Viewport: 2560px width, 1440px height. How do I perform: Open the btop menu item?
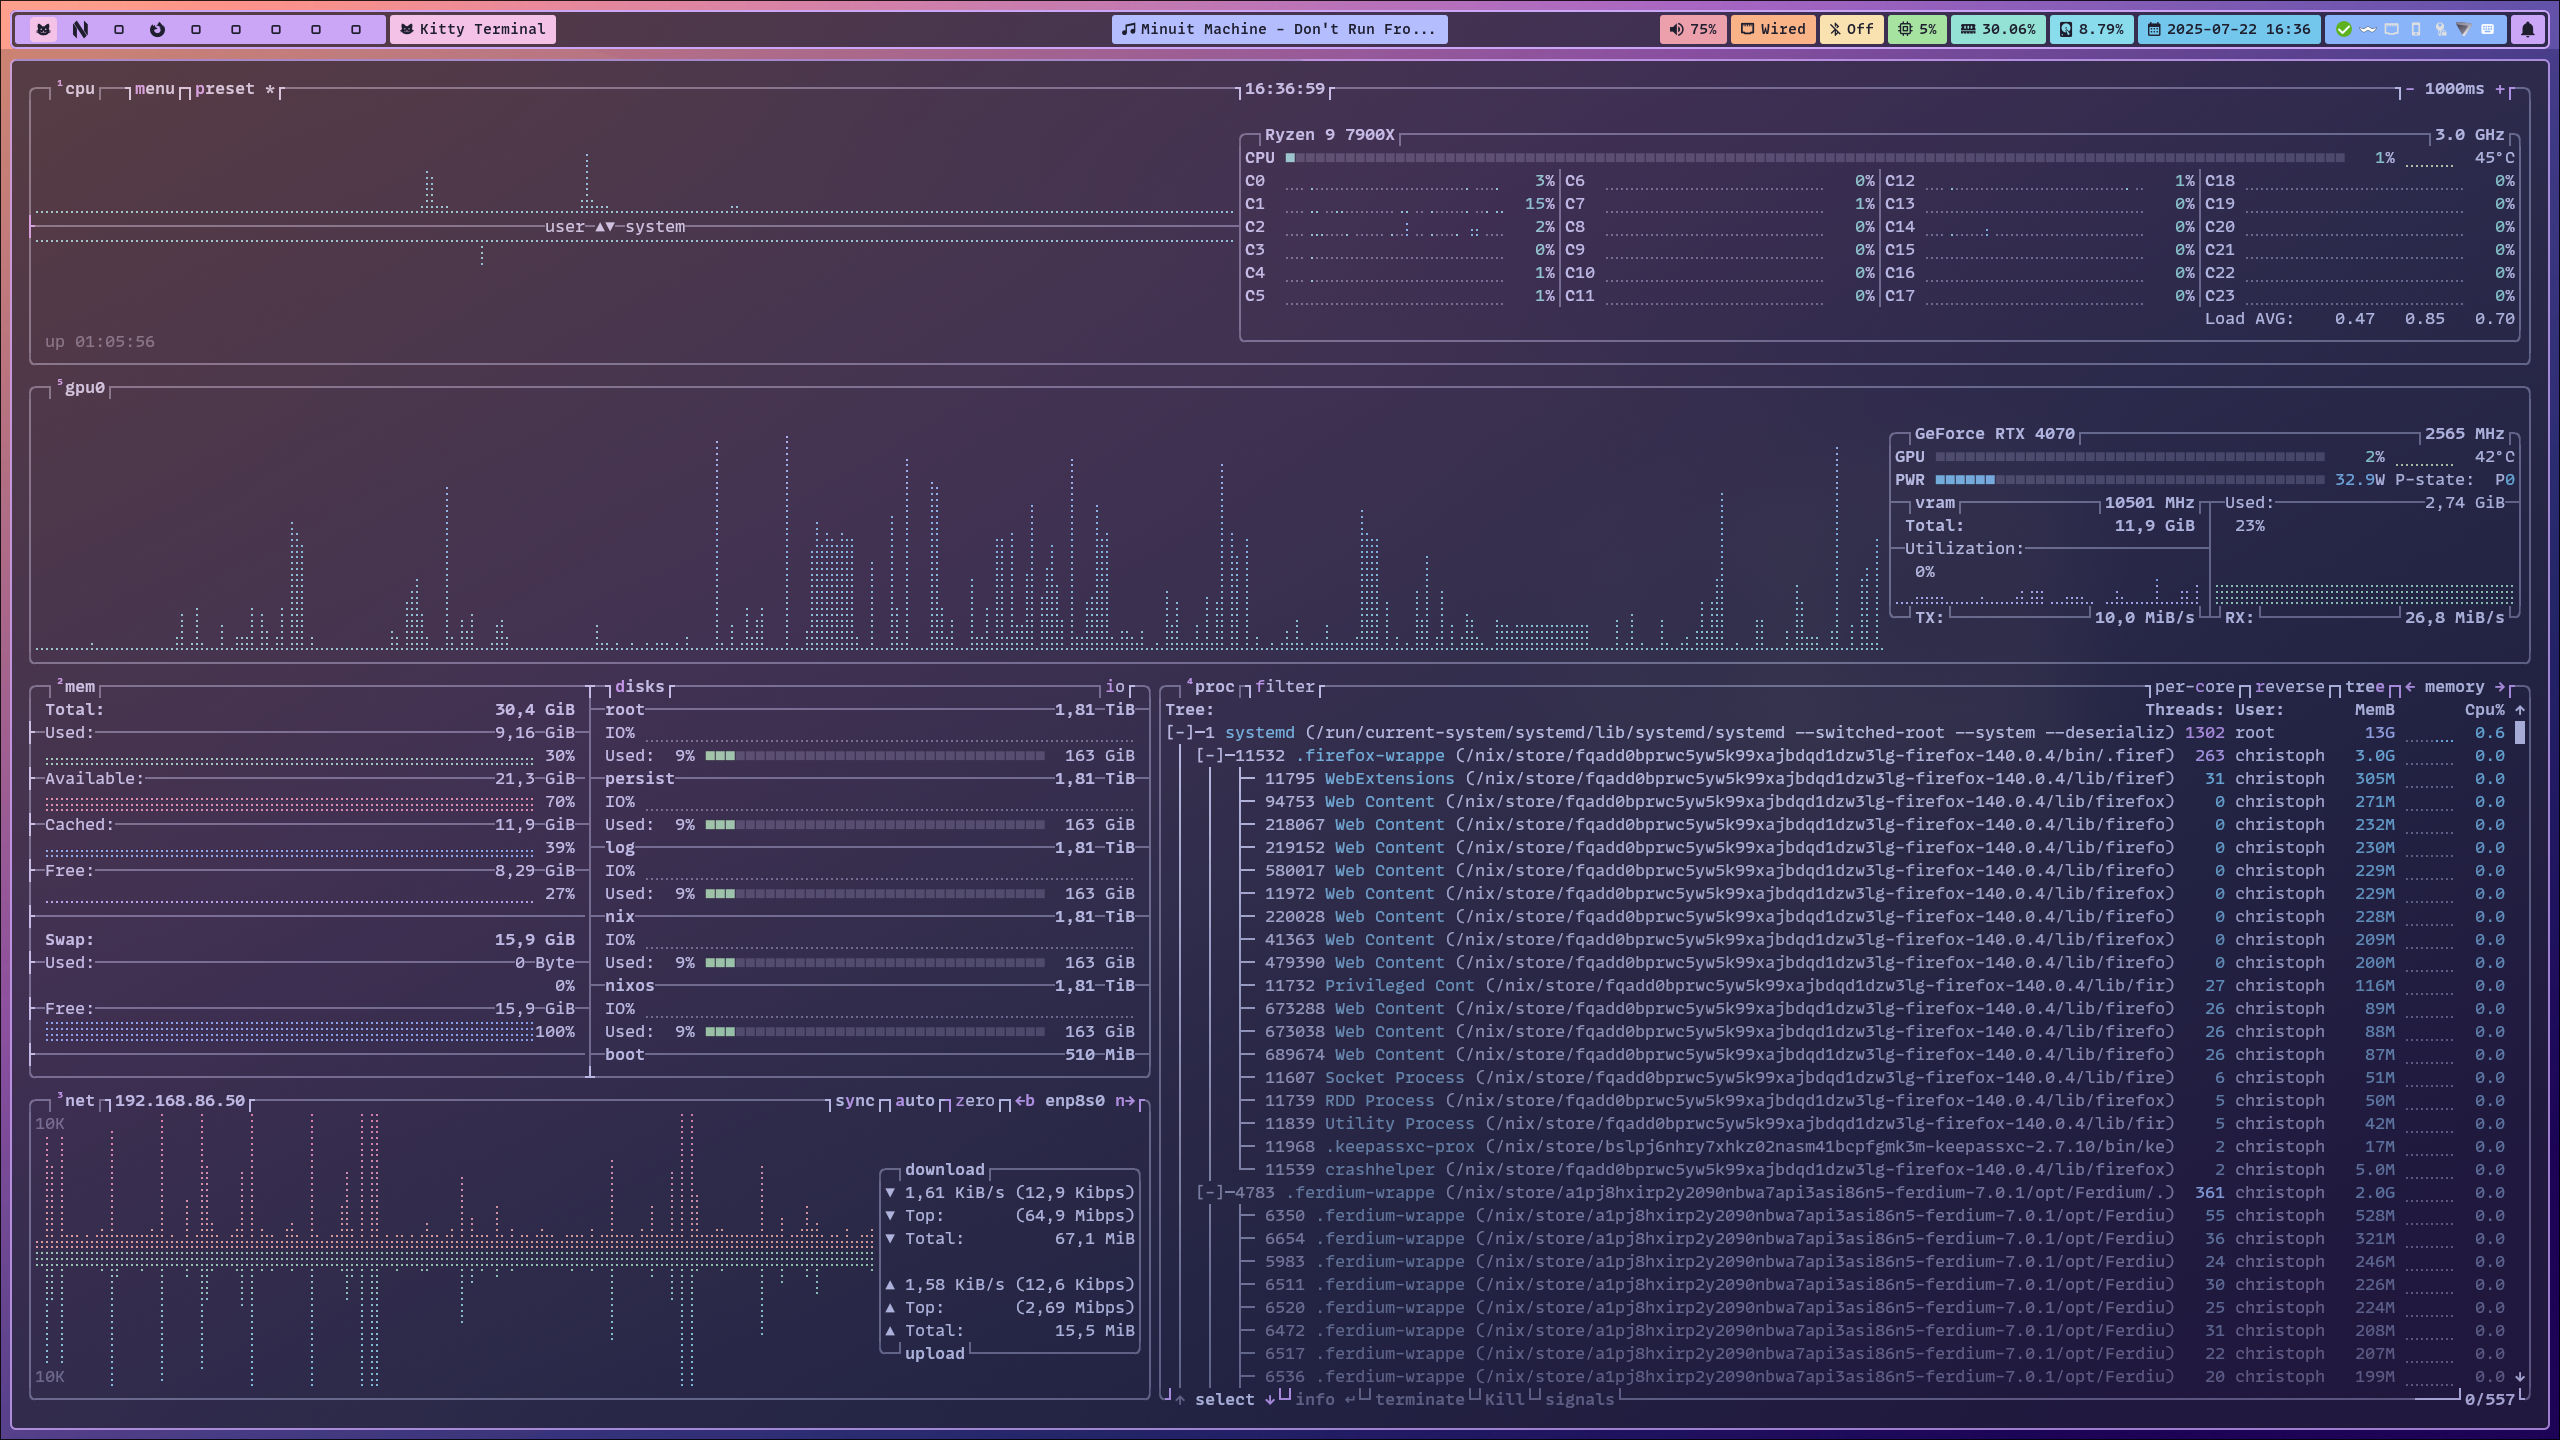point(154,89)
